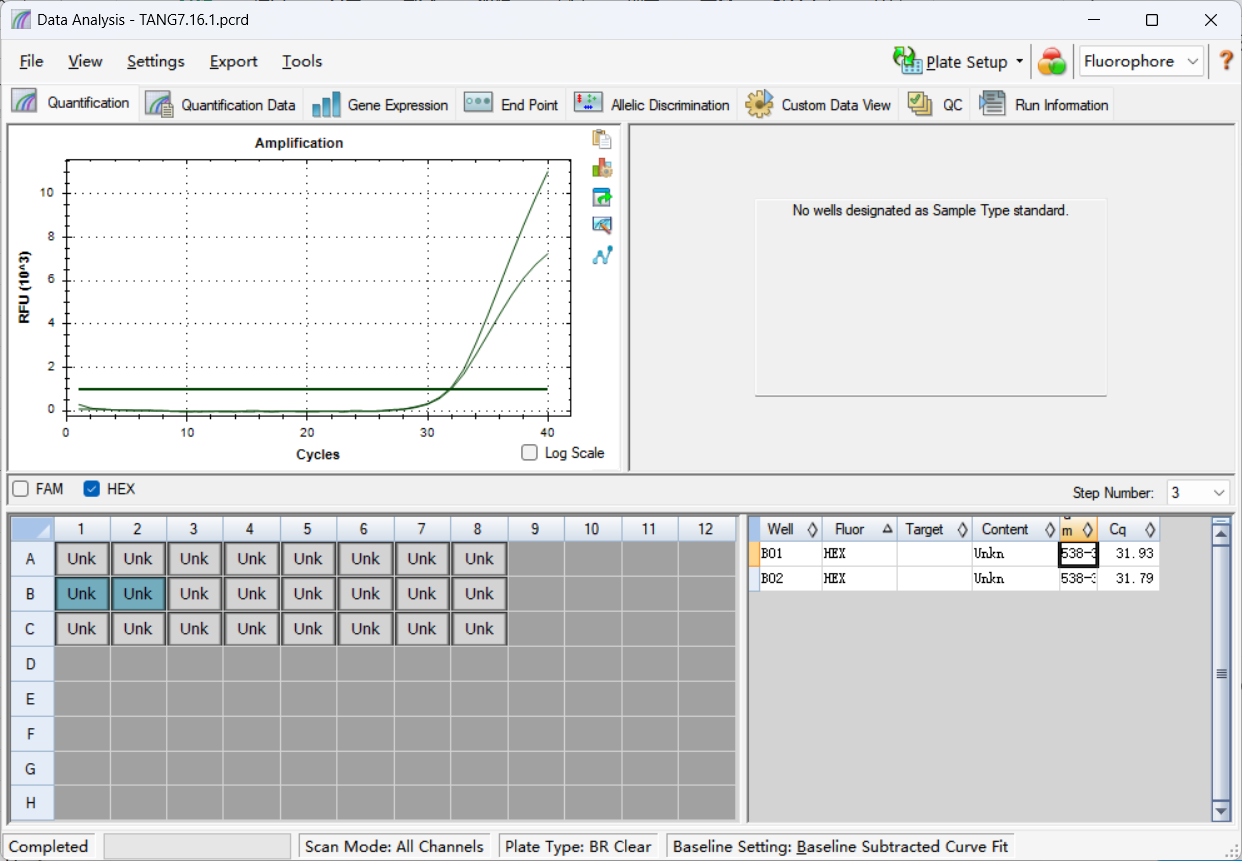Image resolution: width=1242 pixels, height=861 pixels.
Task: Open the Settings menu
Action: tap(155, 61)
